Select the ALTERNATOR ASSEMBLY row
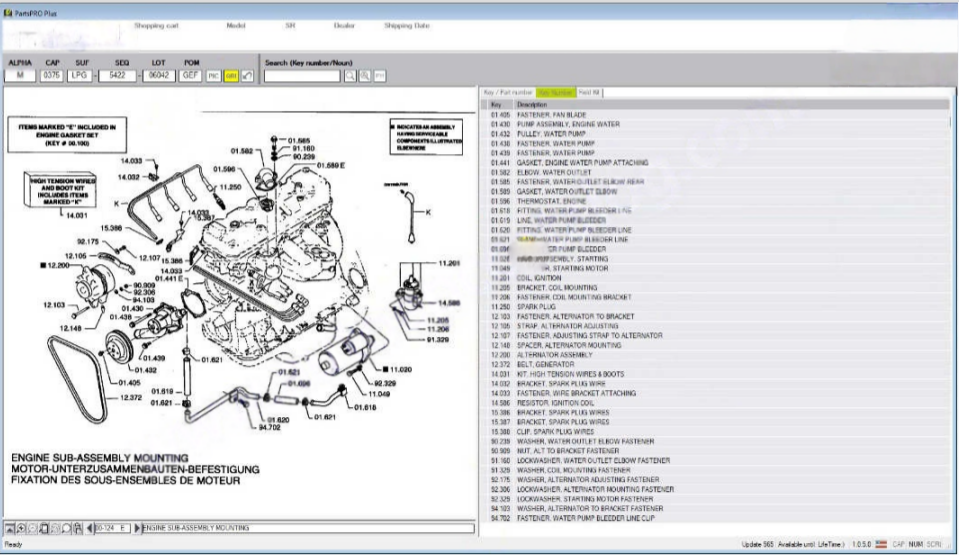The width and height of the screenshot is (959, 555). [553, 355]
